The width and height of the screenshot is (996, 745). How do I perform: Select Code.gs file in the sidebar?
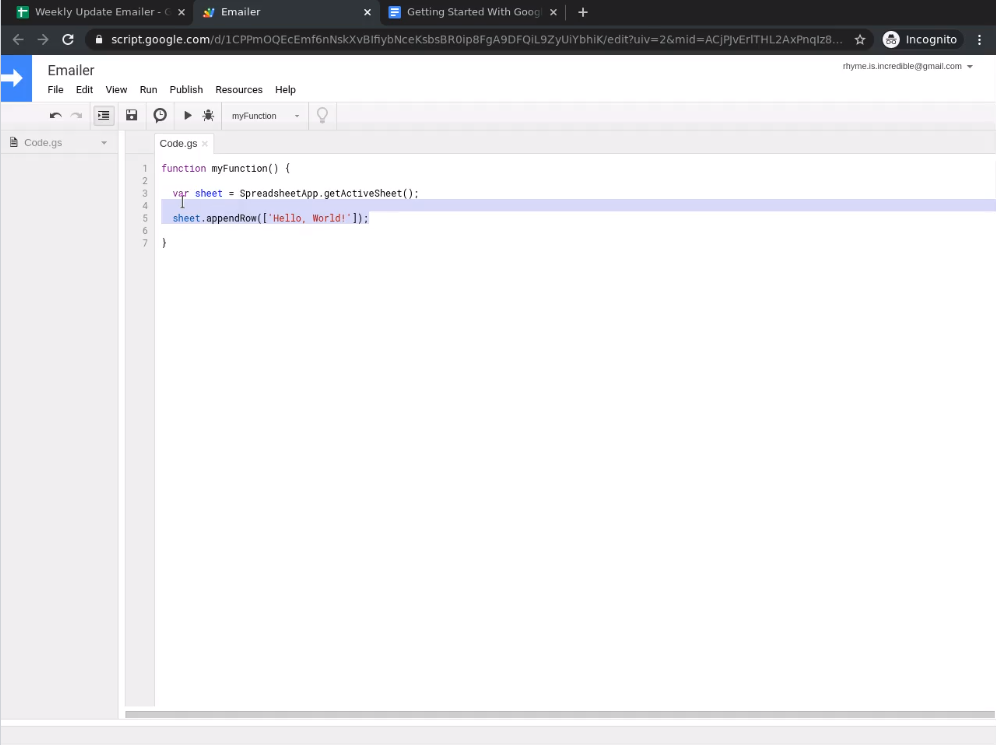43,142
